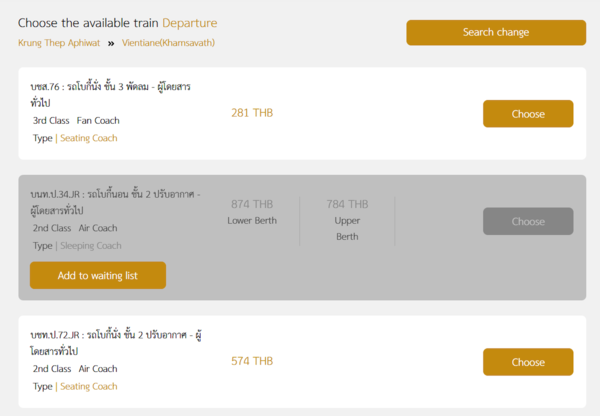Click the Krung Thep Aphiwat origin link
This screenshot has height=416, width=600.
coord(59,43)
